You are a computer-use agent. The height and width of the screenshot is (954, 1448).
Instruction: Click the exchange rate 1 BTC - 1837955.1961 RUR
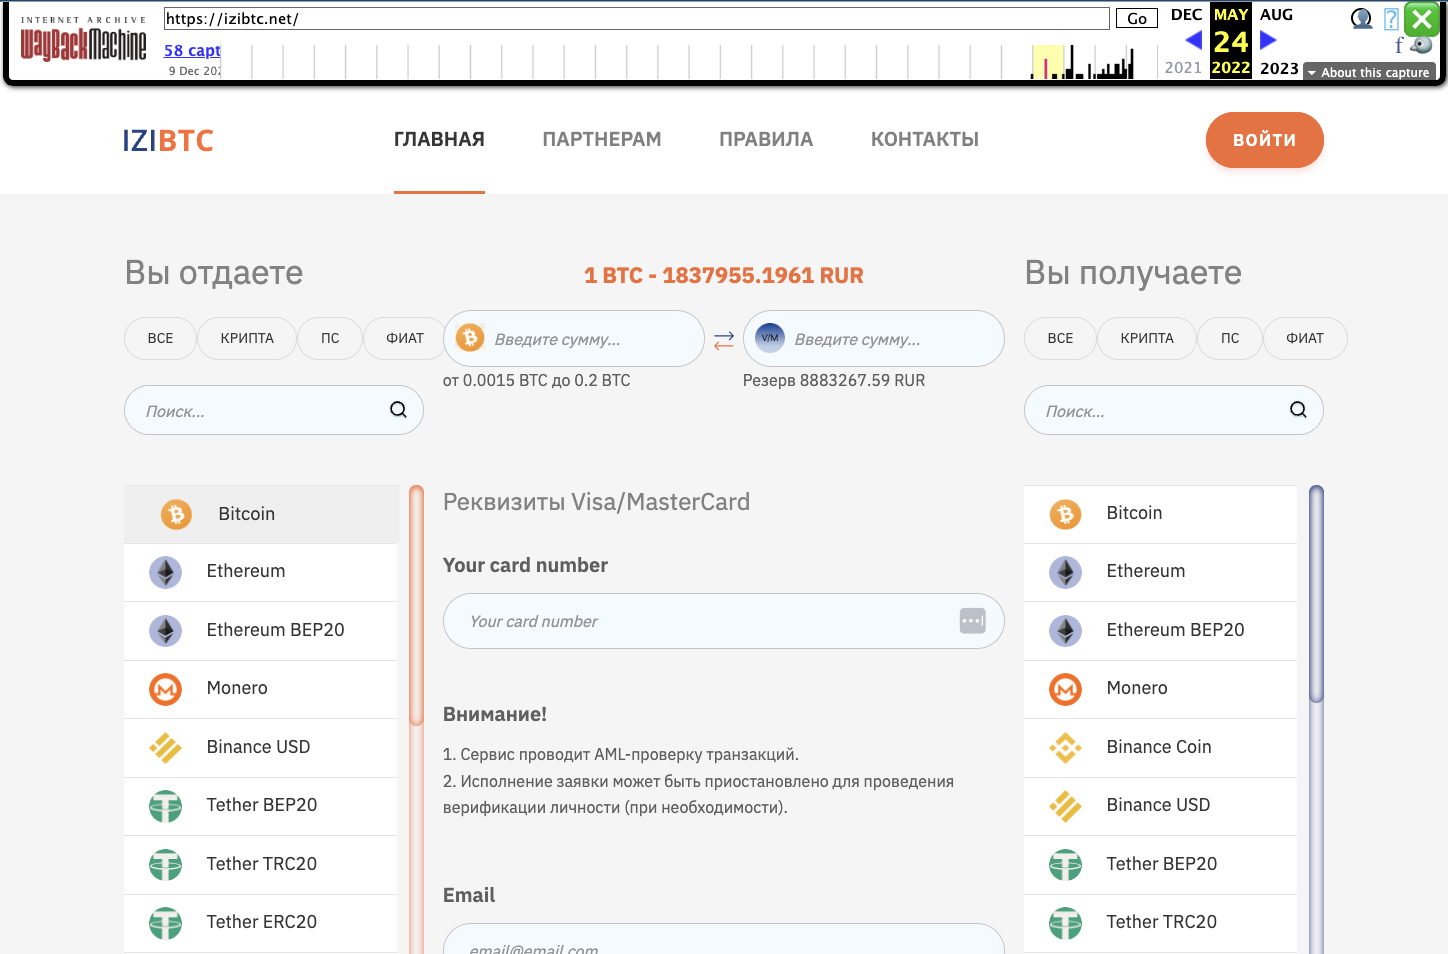724,276
